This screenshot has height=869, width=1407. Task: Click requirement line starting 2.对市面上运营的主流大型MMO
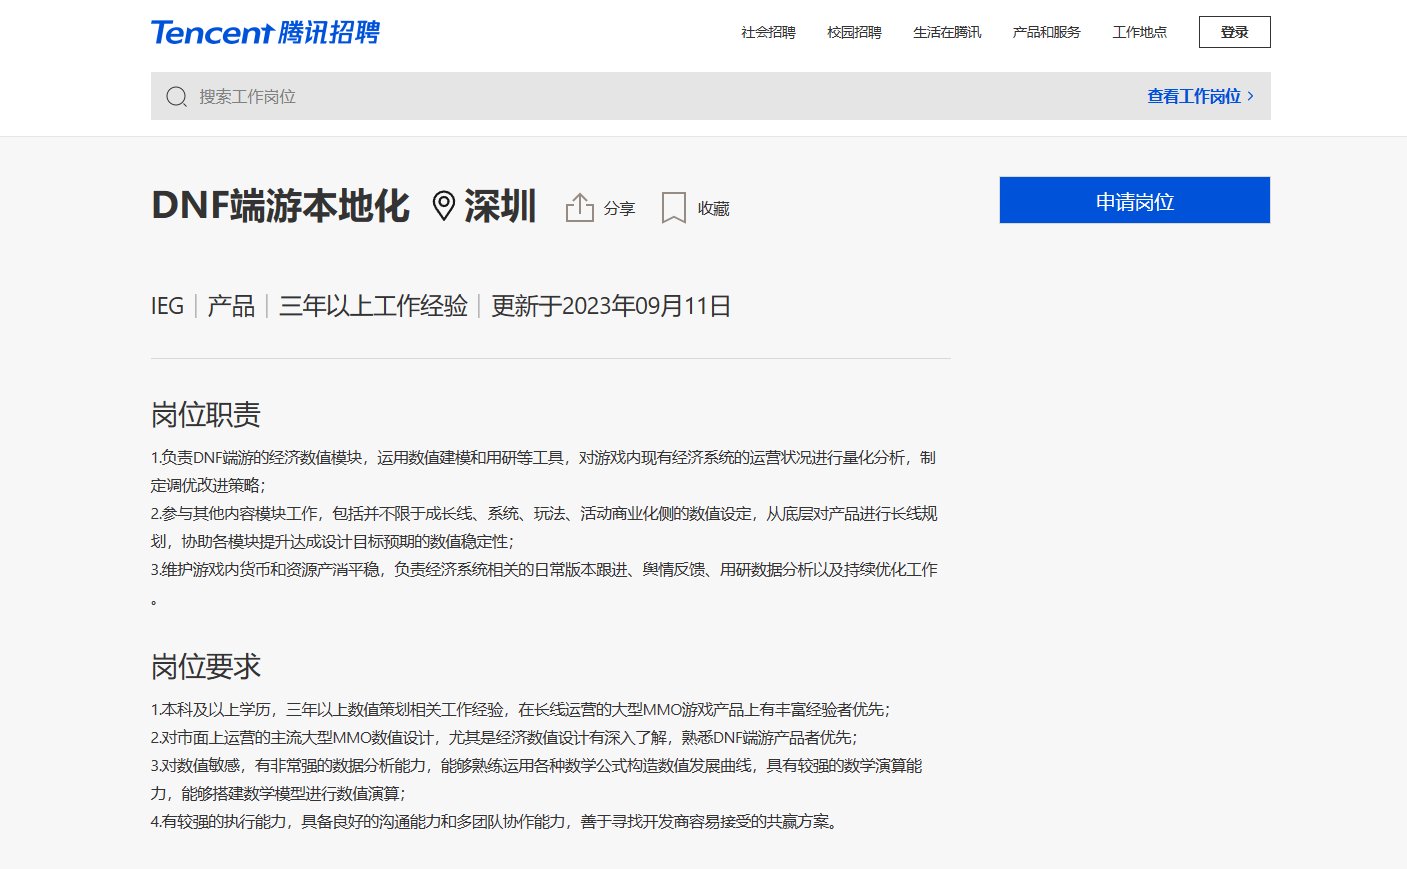pyautogui.click(x=504, y=737)
